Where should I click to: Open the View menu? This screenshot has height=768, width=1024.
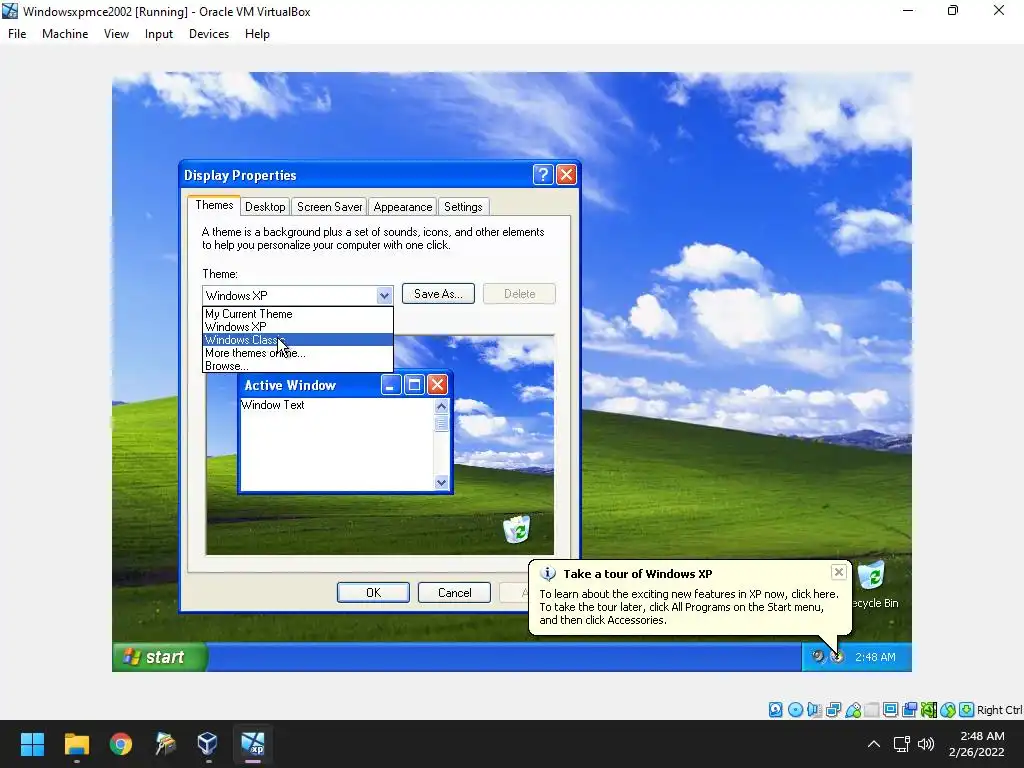[116, 34]
